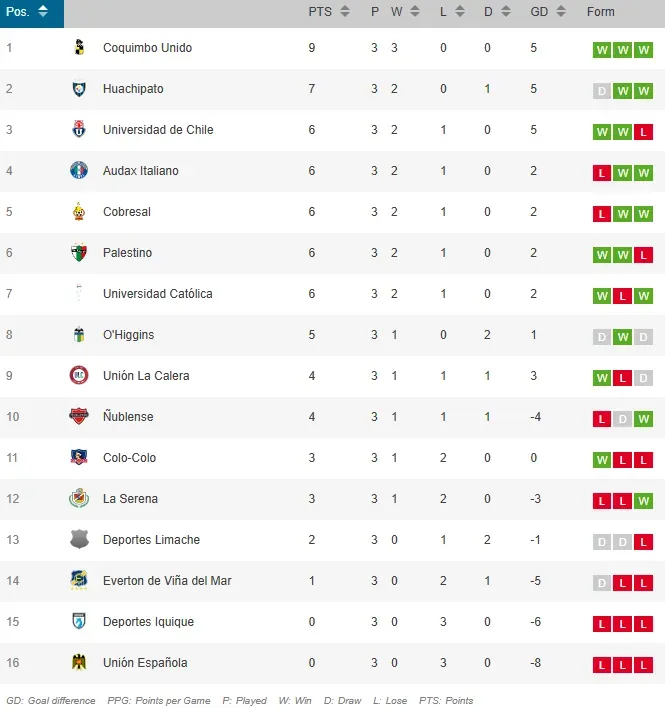Click the Colo-Colo club badge

(x=79, y=458)
